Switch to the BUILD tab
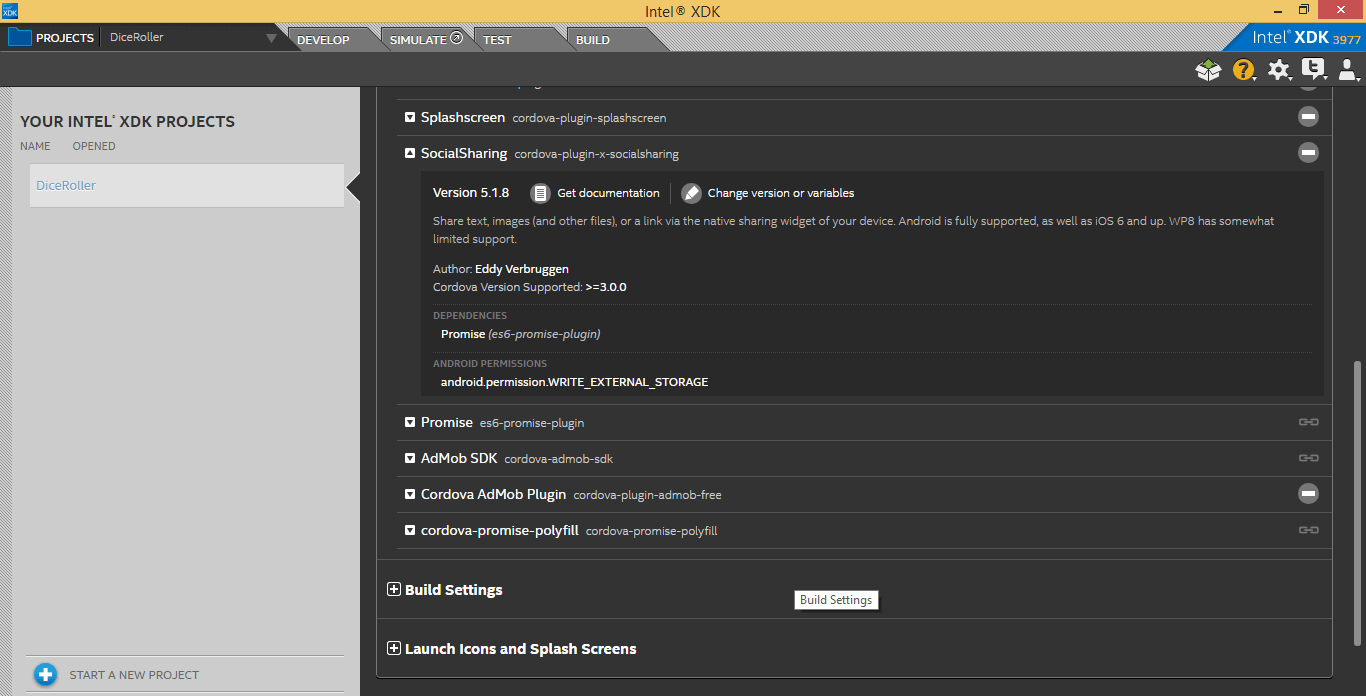This screenshot has height=696, width=1366. tap(593, 40)
